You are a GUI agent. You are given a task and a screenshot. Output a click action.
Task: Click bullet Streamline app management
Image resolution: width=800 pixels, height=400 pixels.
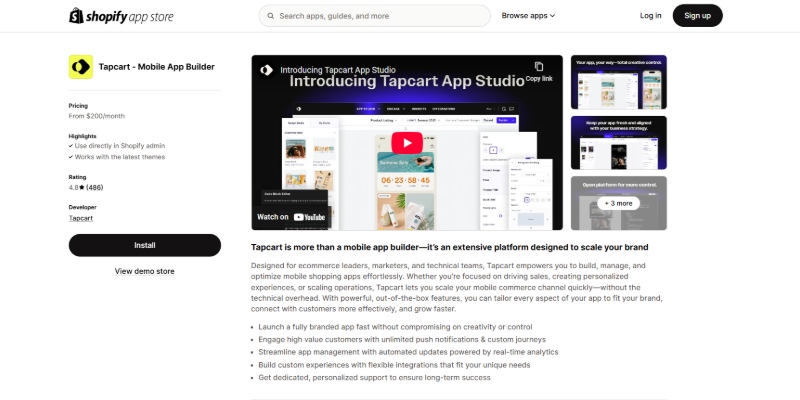pos(408,352)
